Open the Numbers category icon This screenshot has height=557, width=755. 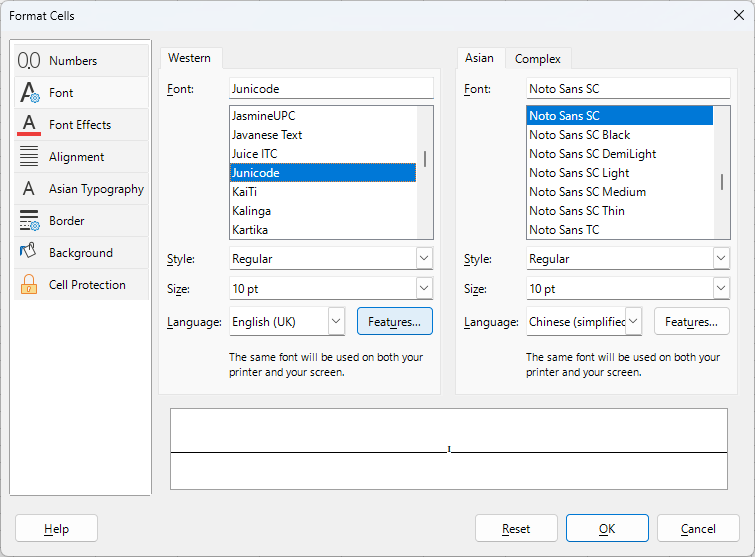29,61
